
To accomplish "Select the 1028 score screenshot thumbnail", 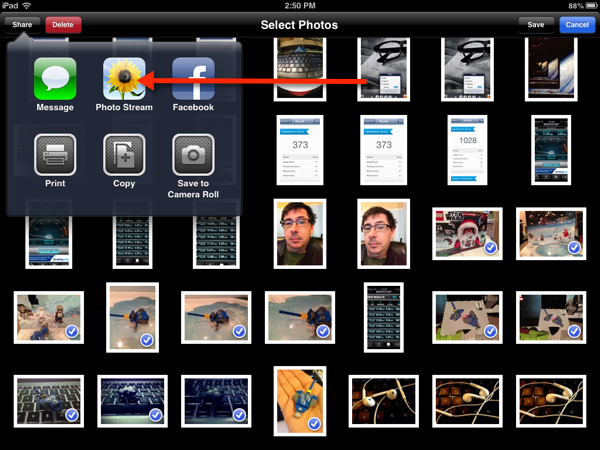I will pos(468,150).
